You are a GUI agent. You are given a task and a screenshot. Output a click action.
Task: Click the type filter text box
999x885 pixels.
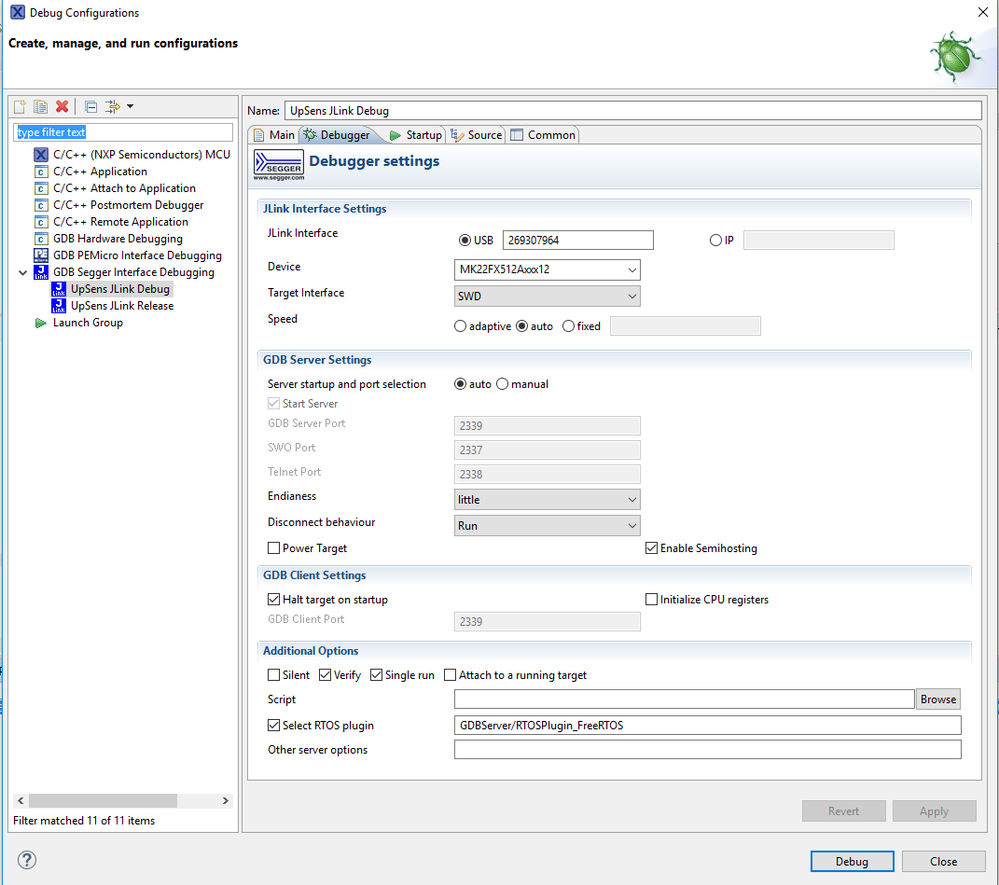pos(123,133)
